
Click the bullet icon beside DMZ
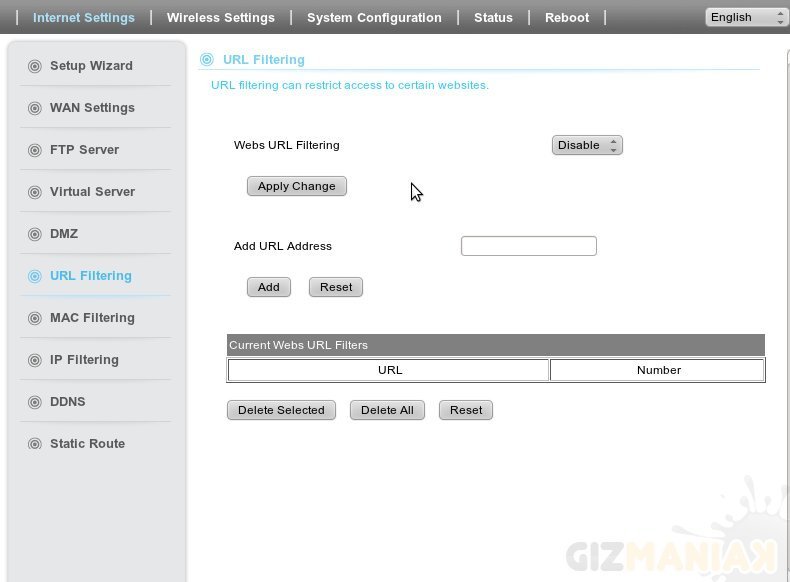coord(35,234)
